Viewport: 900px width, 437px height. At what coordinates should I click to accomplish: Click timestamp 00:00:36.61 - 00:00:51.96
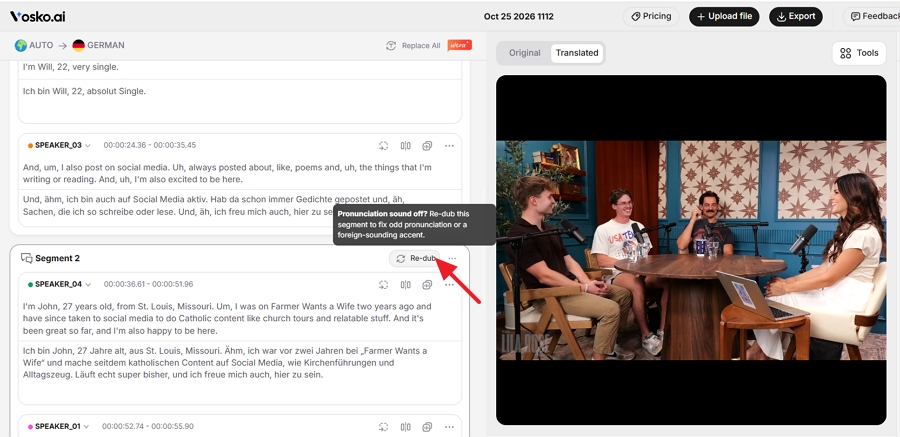coord(149,284)
